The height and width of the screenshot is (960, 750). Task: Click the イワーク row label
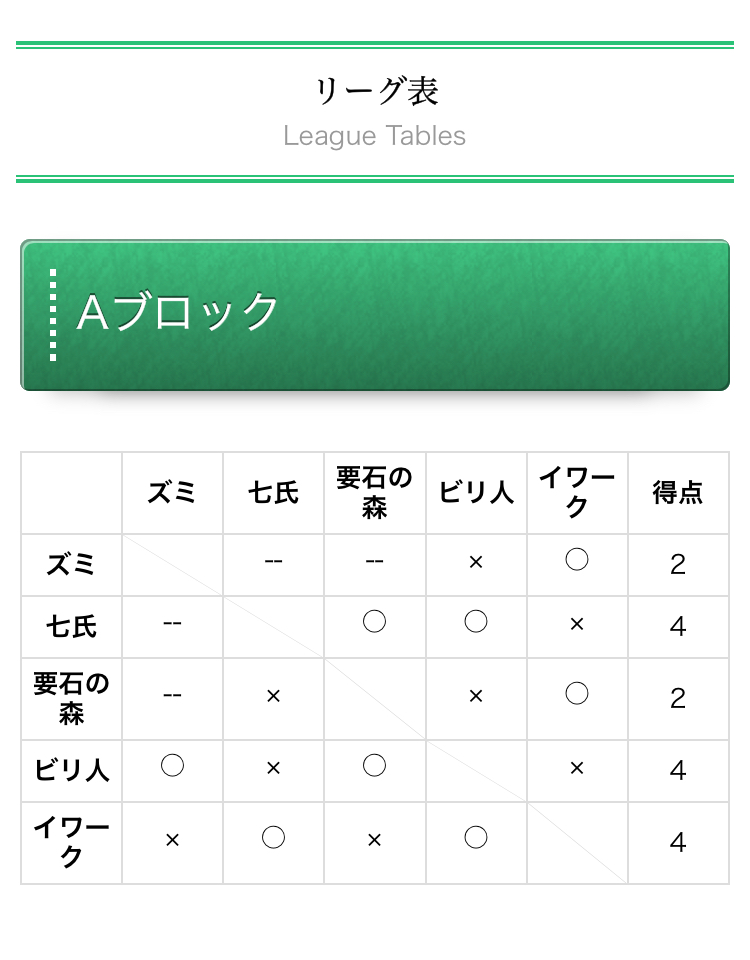click(72, 842)
